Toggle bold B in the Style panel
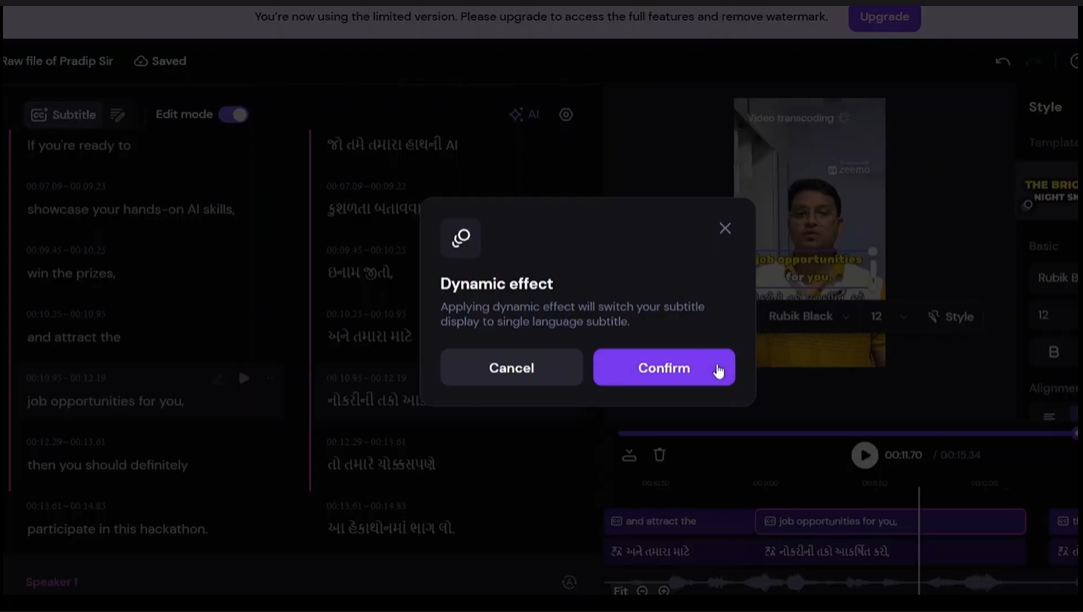The height and width of the screenshot is (612, 1083). click(1053, 352)
